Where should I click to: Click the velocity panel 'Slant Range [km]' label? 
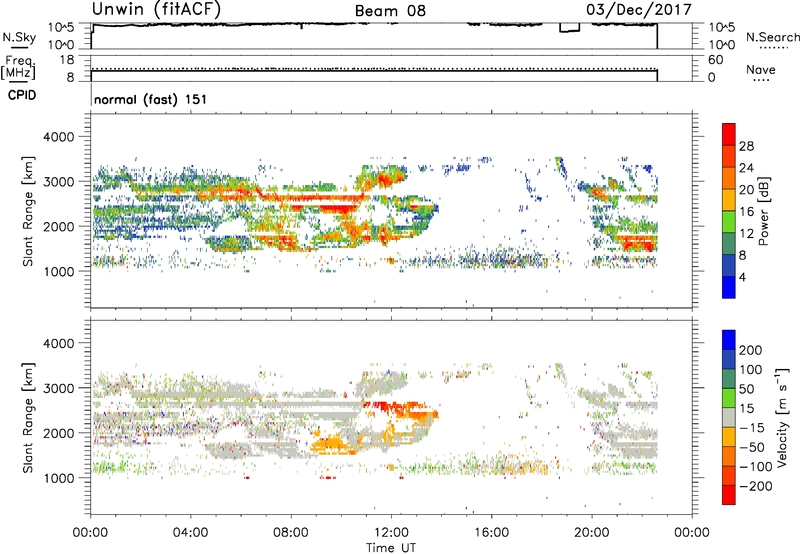click(28, 418)
